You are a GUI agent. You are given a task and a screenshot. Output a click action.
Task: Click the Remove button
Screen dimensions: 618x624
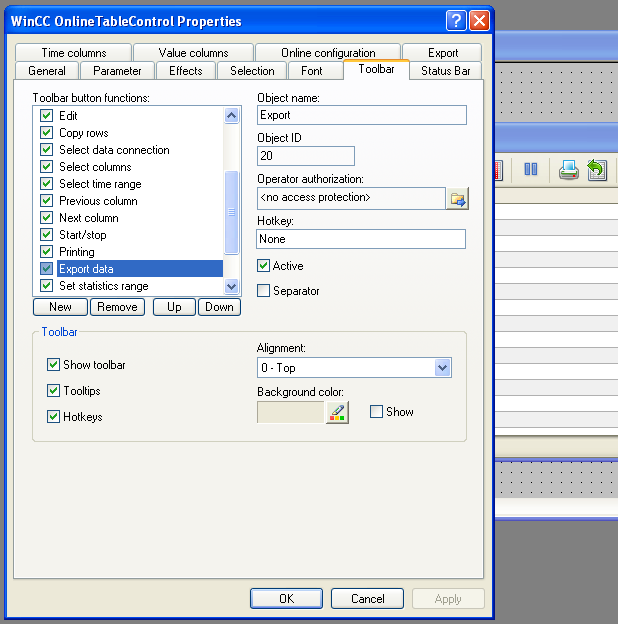(117, 307)
